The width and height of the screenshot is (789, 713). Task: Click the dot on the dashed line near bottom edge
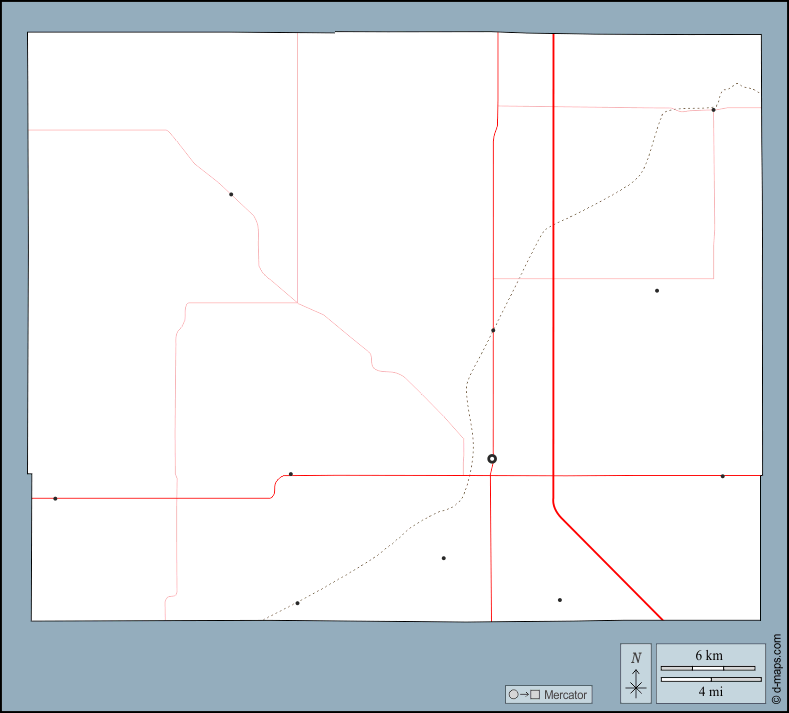[x=297, y=603]
